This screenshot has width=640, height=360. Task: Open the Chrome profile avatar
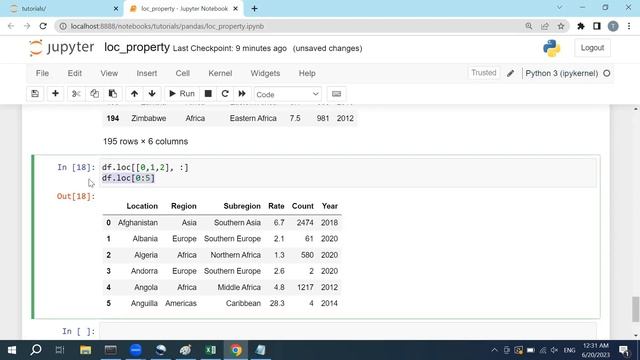click(x=613, y=26)
